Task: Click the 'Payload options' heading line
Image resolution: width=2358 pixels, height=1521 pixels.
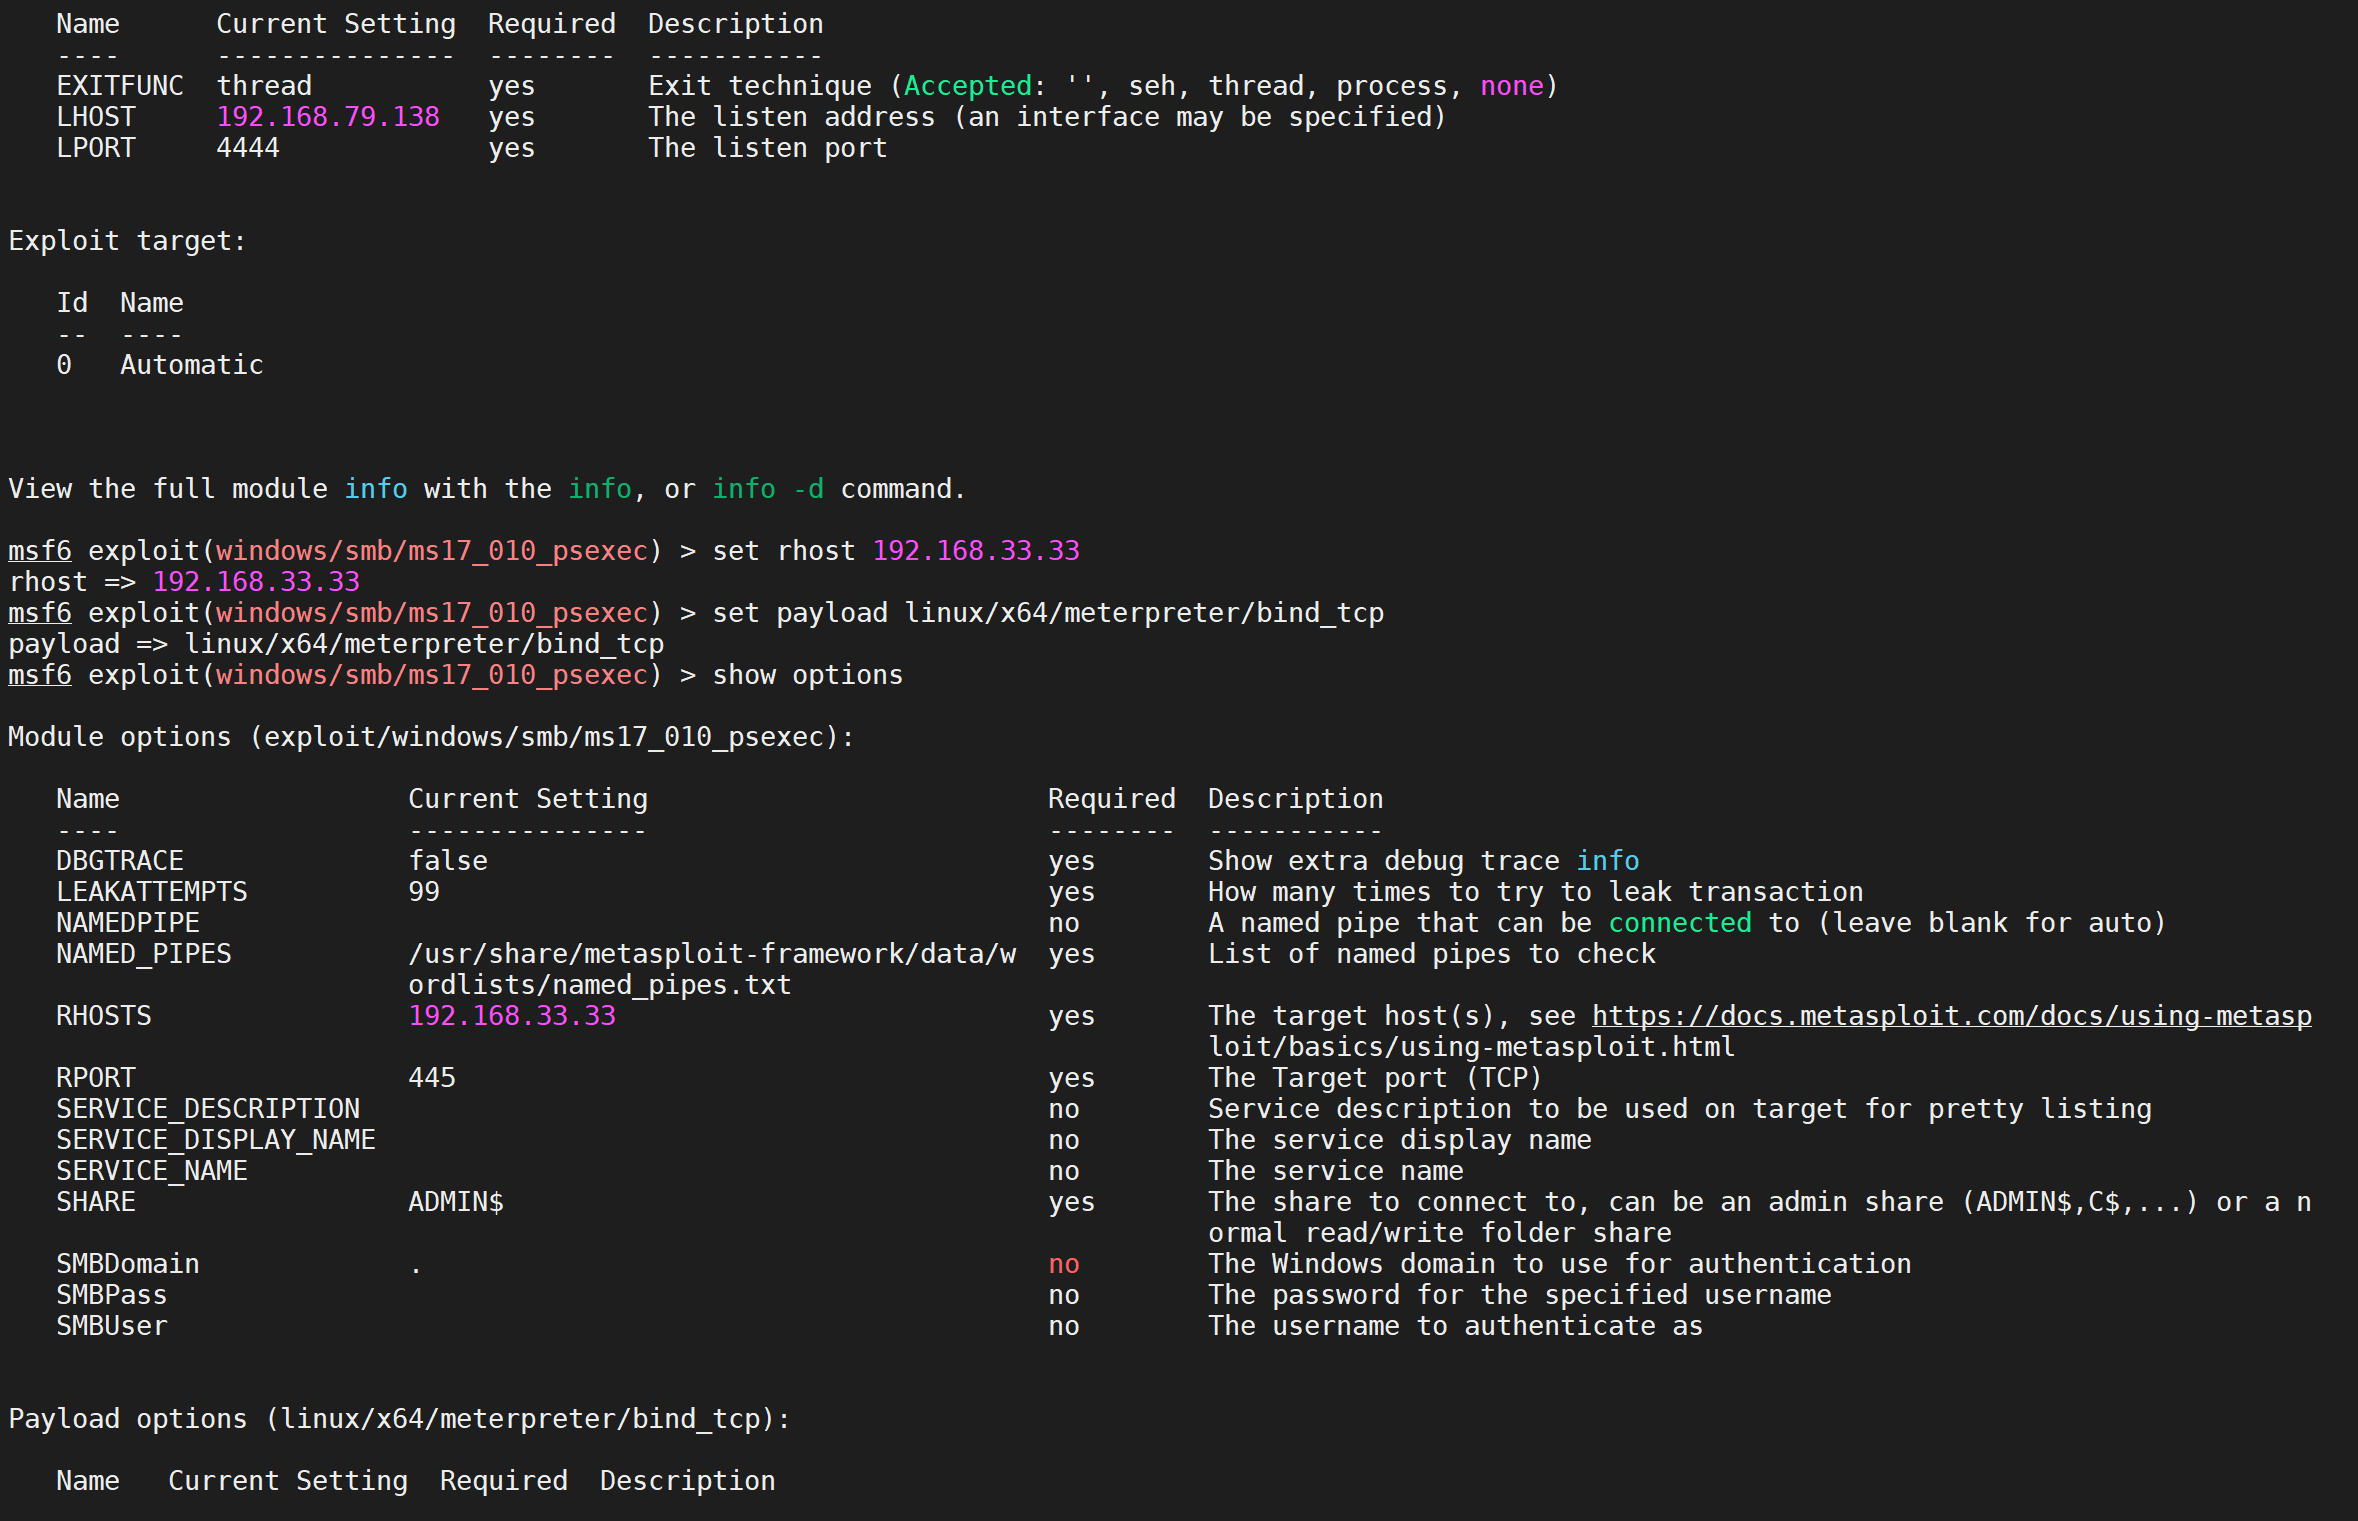Action: (399, 1419)
